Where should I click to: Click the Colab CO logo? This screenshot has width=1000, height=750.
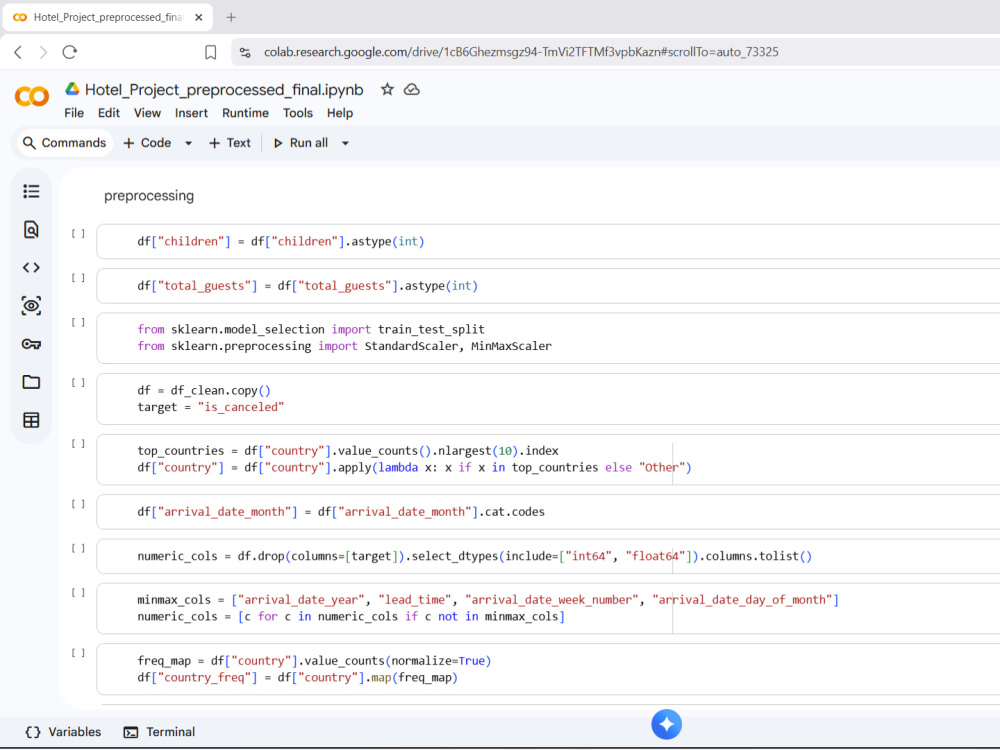tap(31, 96)
